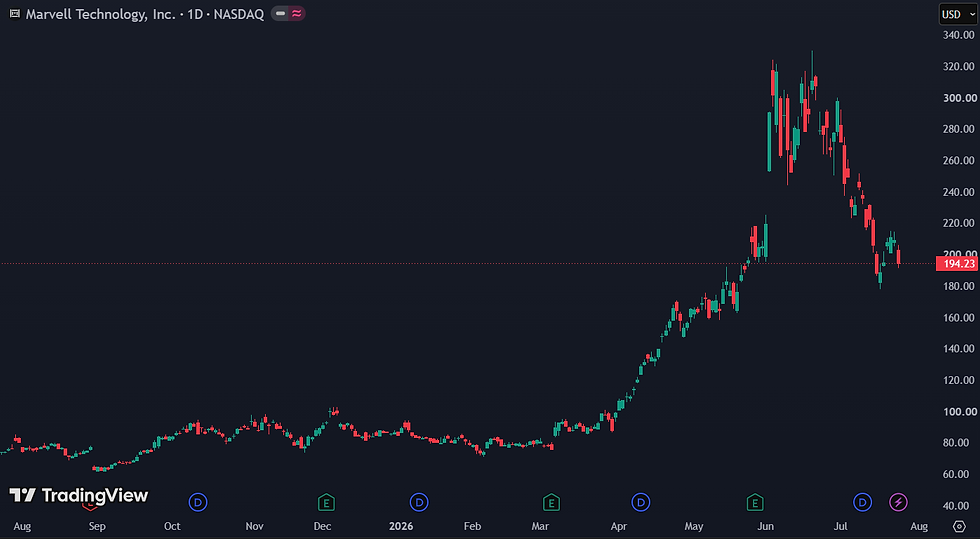Image resolution: width=980 pixels, height=539 pixels.
Task: Open chart settings gear icon
Action: [959, 526]
